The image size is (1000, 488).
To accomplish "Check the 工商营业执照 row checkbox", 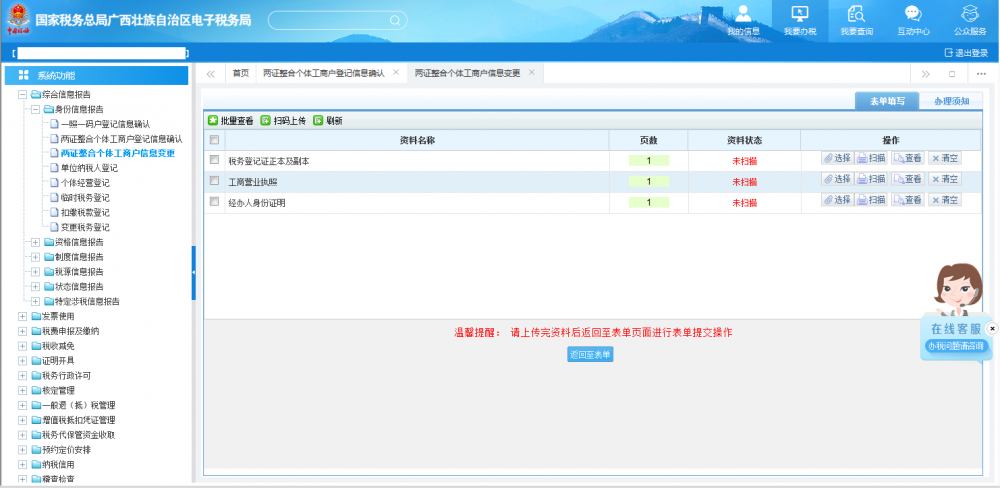I will tap(214, 181).
